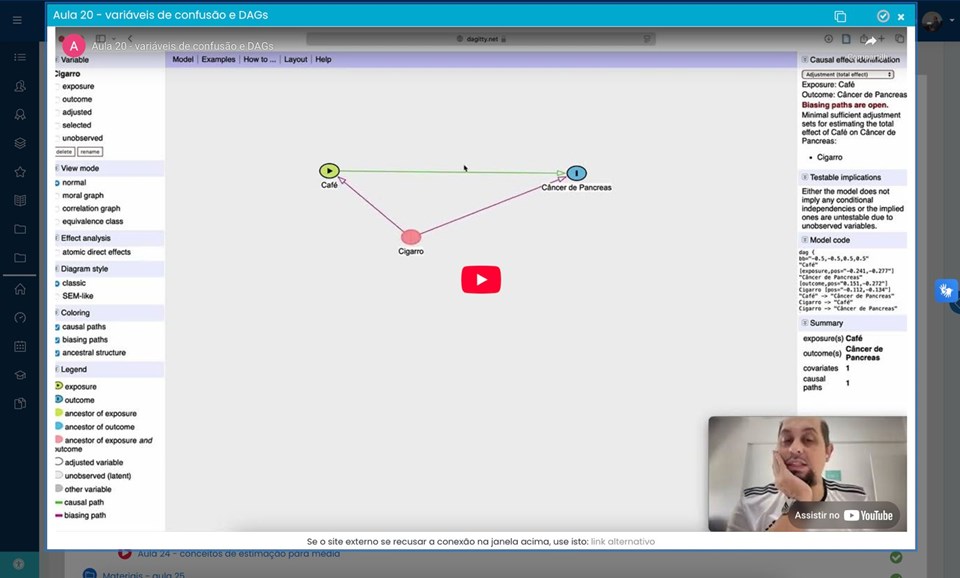
Task: Click 'Assistir no YouTube' button
Action: point(844,515)
